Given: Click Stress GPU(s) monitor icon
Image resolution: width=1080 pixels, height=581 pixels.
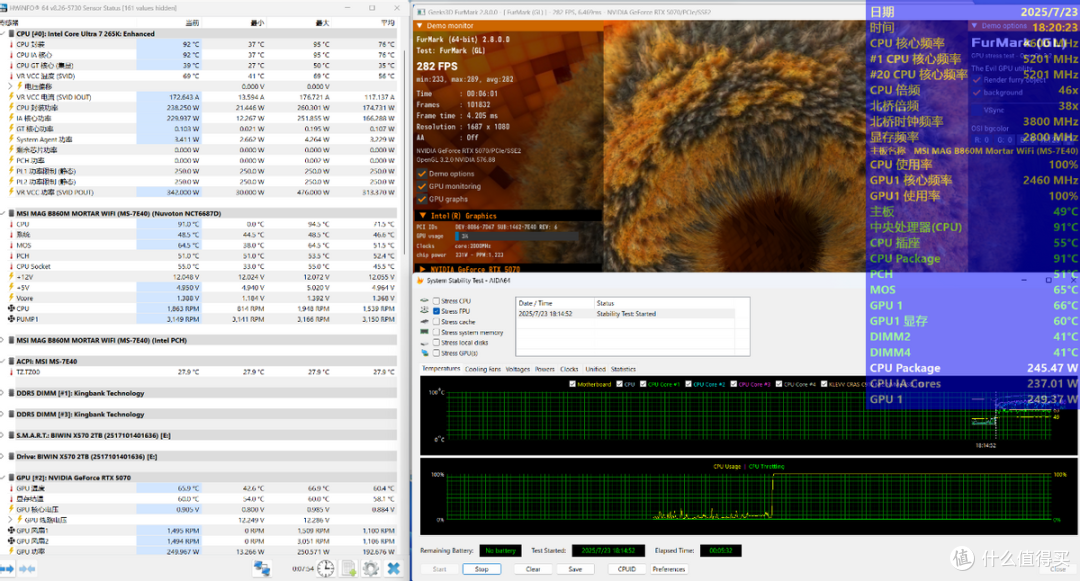Looking at the screenshot, I should [x=424, y=353].
